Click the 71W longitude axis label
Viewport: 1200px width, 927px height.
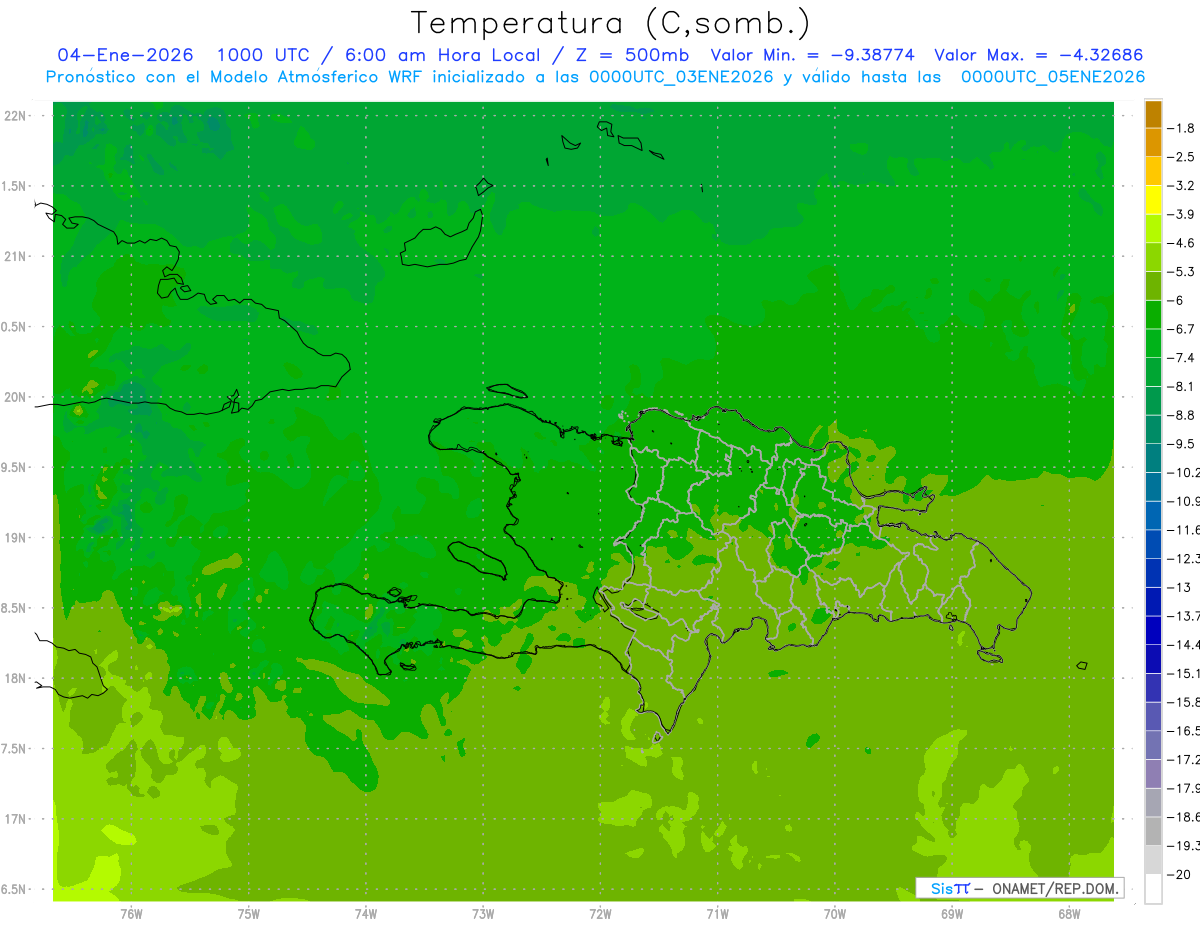click(x=717, y=914)
